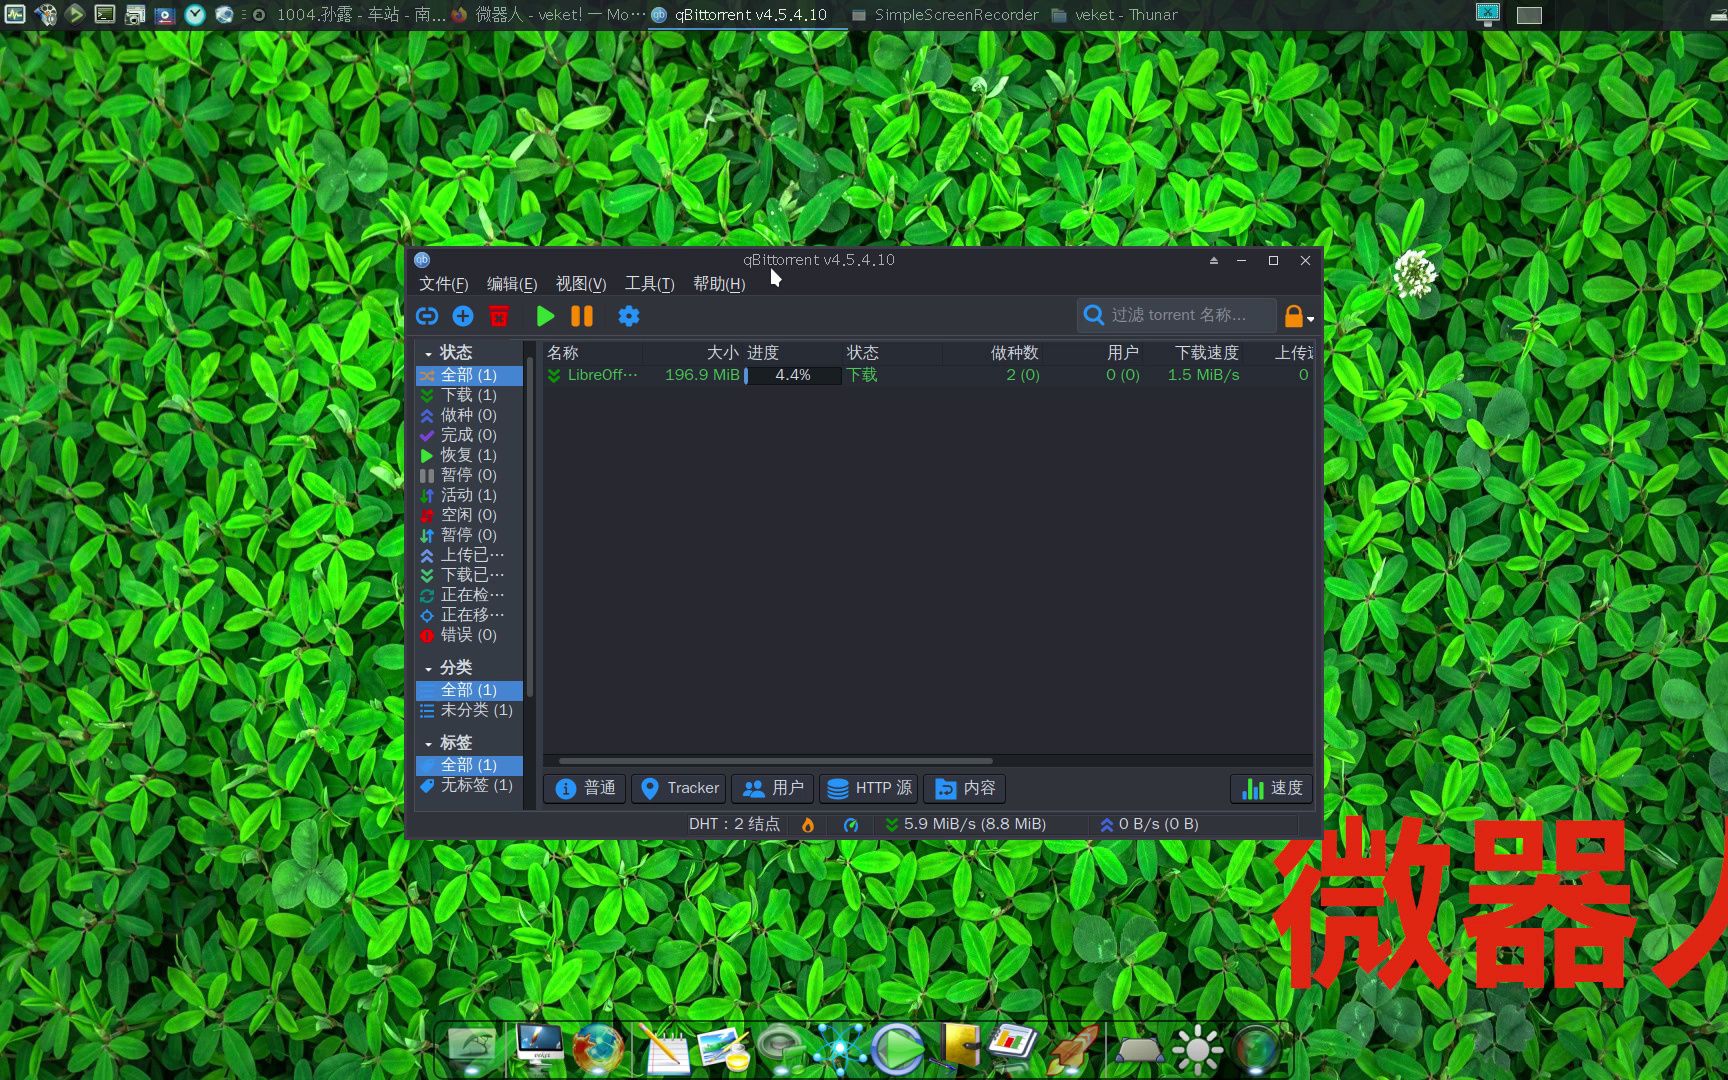The height and width of the screenshot is (1080, 1728).
Task: Open options via the blue gear icon
Action: pos(628,316)
